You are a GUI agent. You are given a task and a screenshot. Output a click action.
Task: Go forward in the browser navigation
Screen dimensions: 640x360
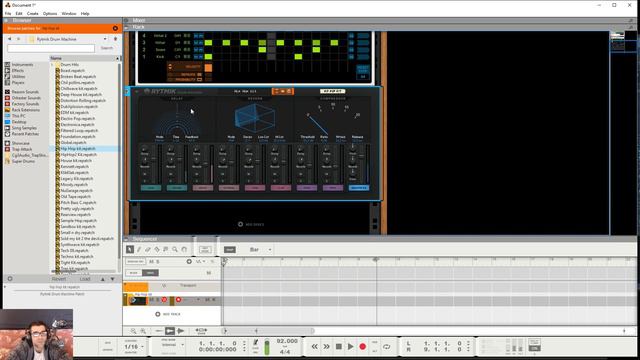coord(18,39)
